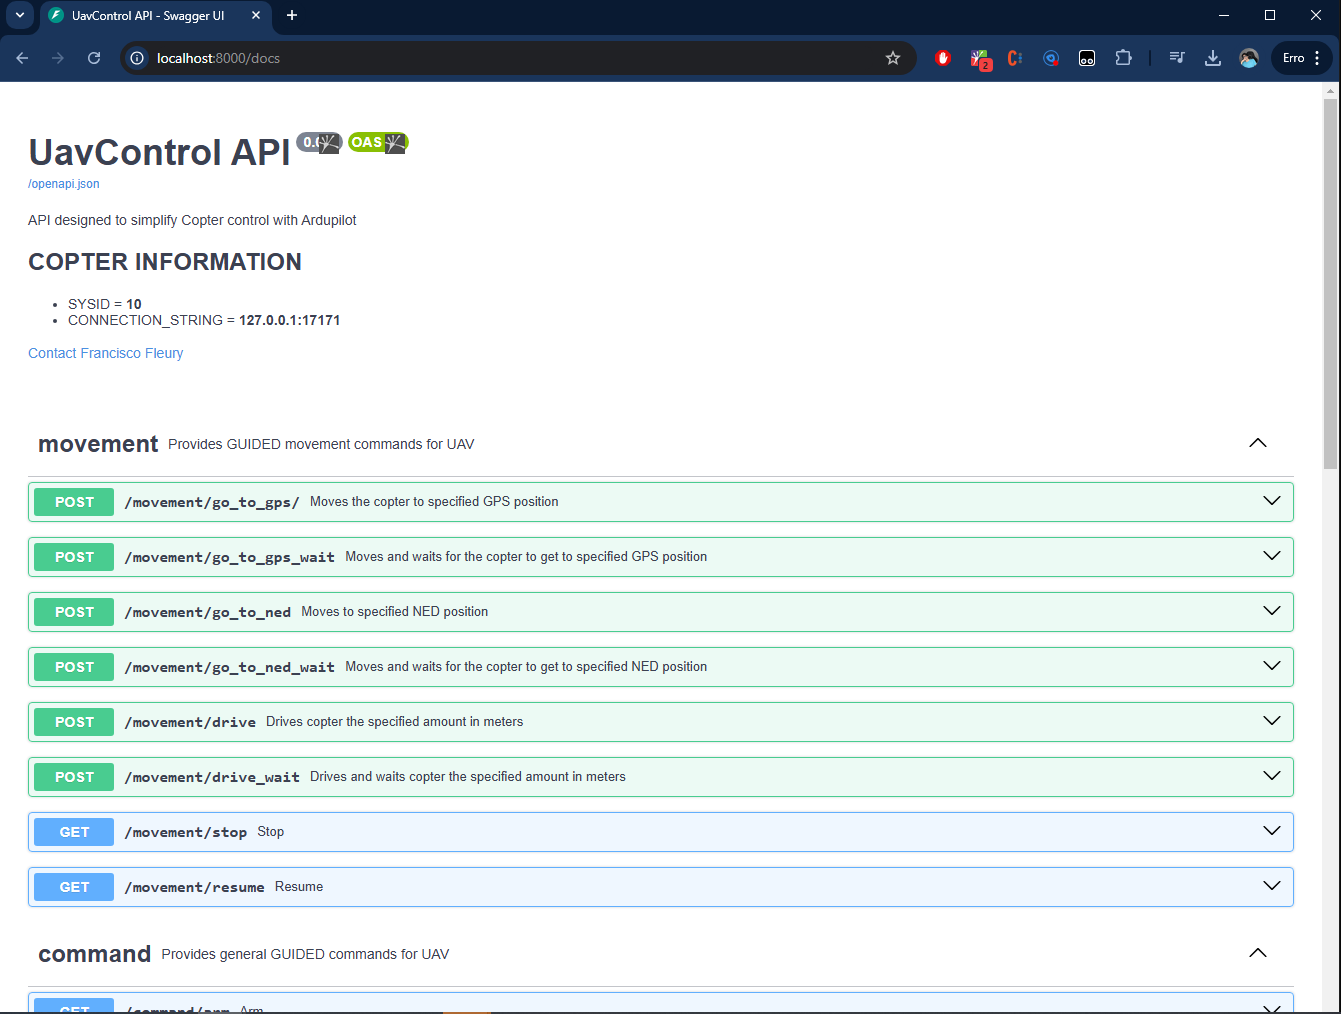Expand the /movement/resume endpoint
This screenshot has width=1341, height=1014.
point(1272,886)
